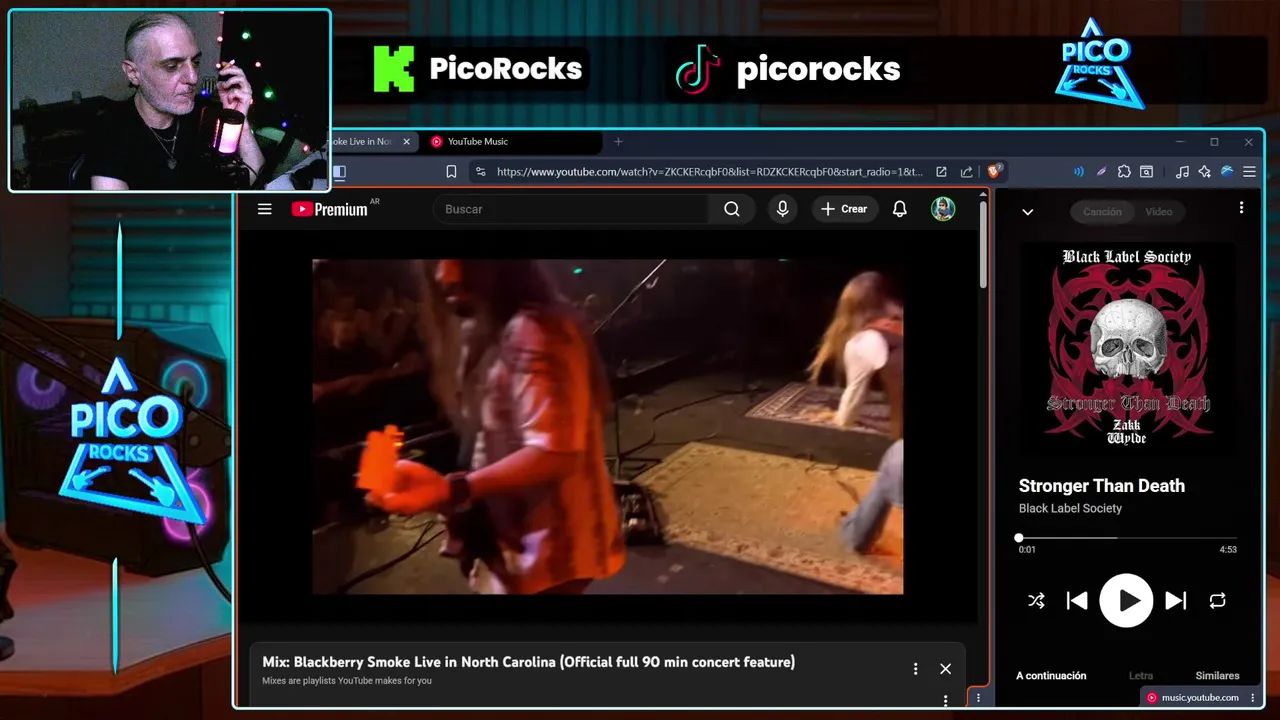1280x720 pixels.
Task: Start voice search with the microphone icon
Action: tap(783, 209)
